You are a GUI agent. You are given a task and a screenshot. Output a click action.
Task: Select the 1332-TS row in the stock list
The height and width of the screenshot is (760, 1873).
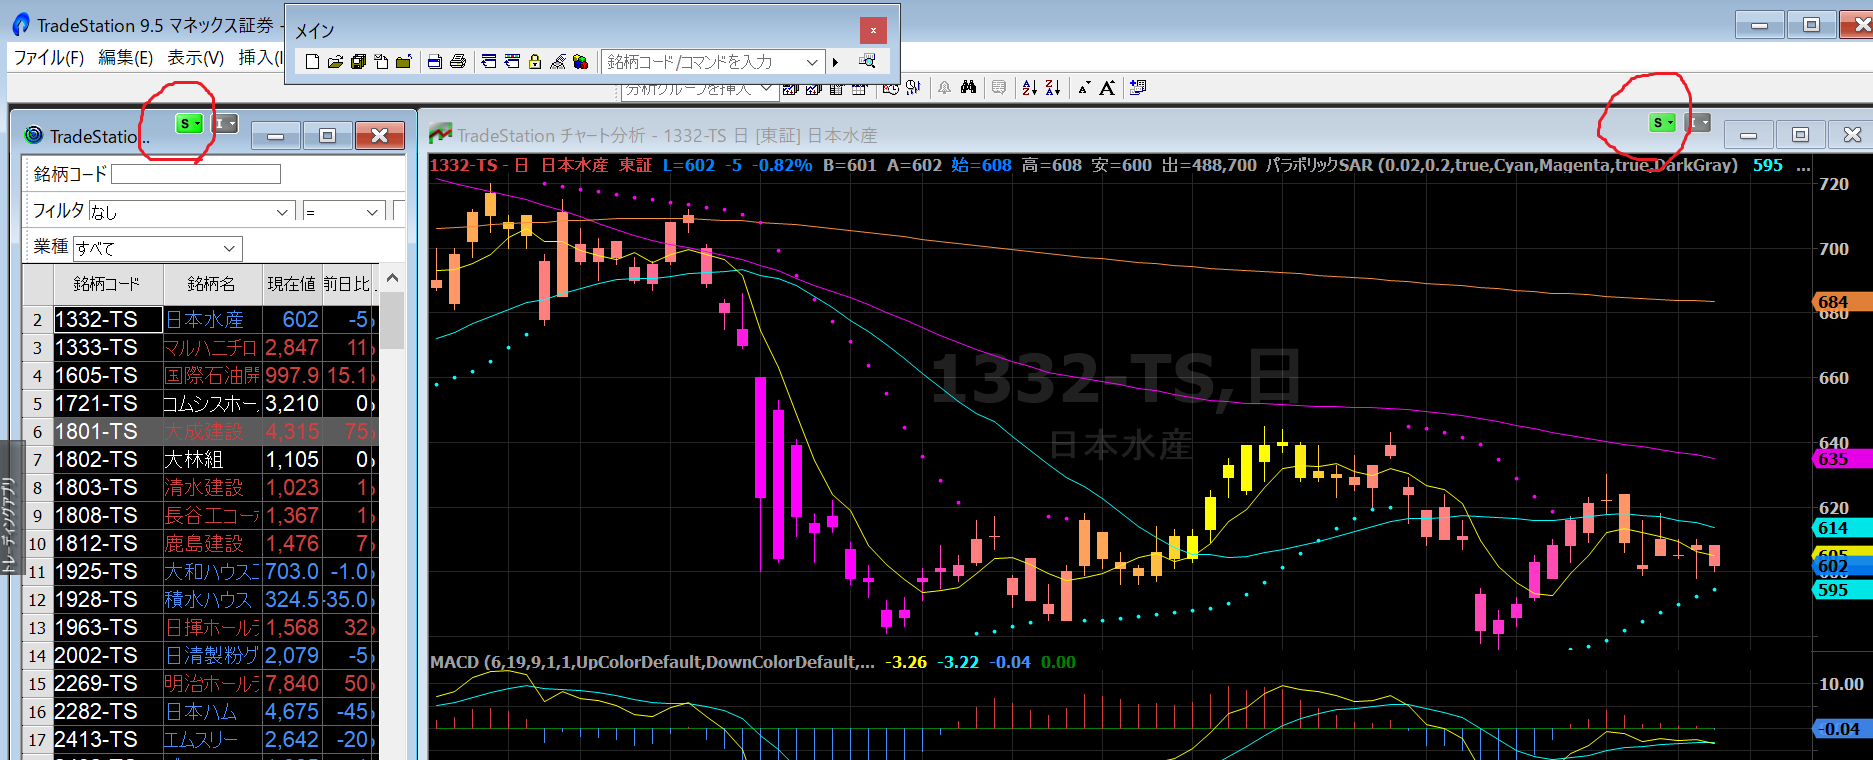tap(200, 320)
